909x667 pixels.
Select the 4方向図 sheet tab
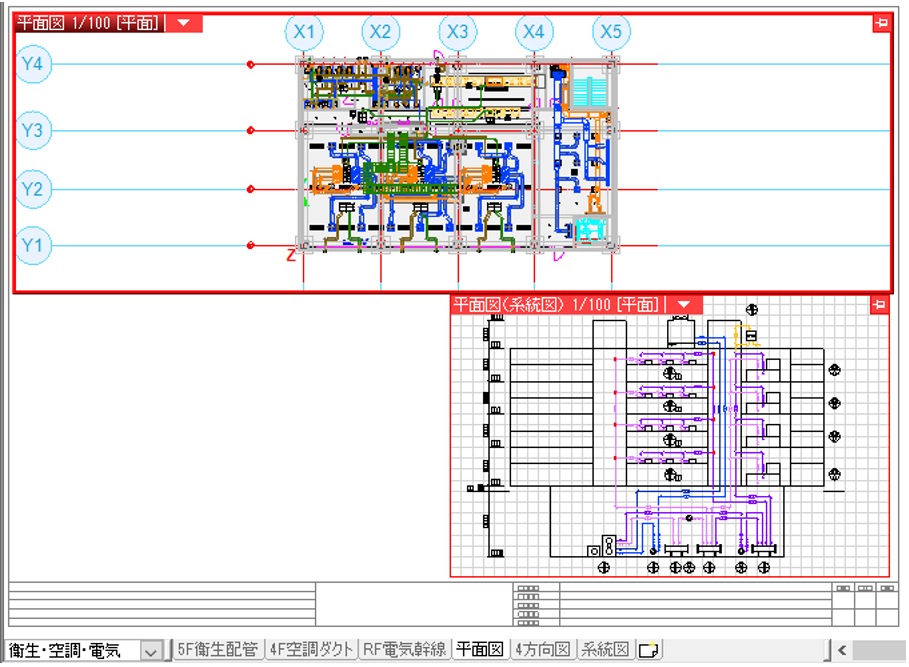point(542,650)
